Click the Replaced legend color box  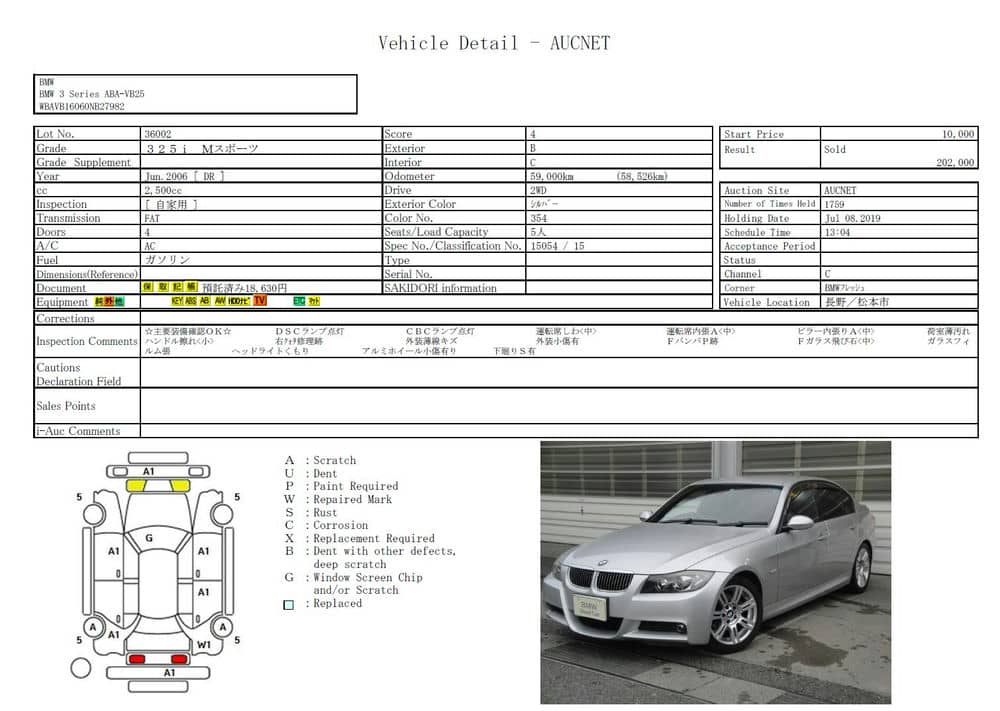(289, 604)
